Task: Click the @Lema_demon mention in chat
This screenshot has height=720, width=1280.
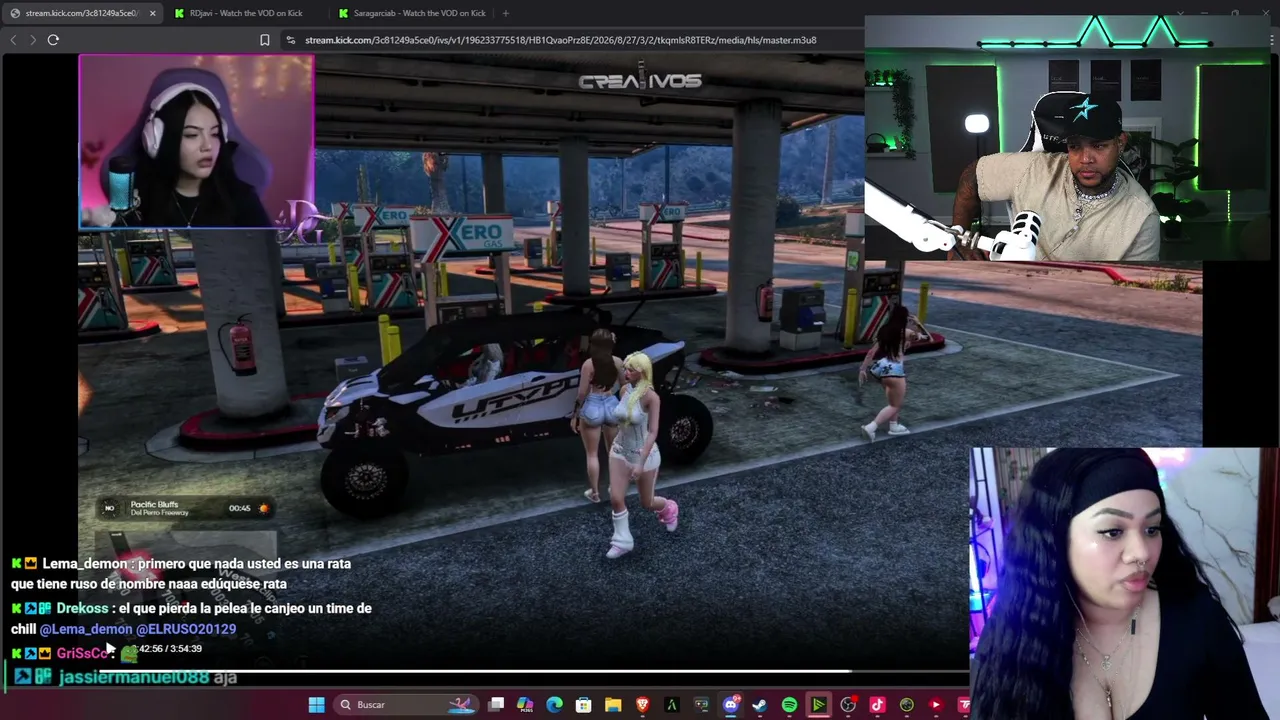Action: click(x=86, y=629)
